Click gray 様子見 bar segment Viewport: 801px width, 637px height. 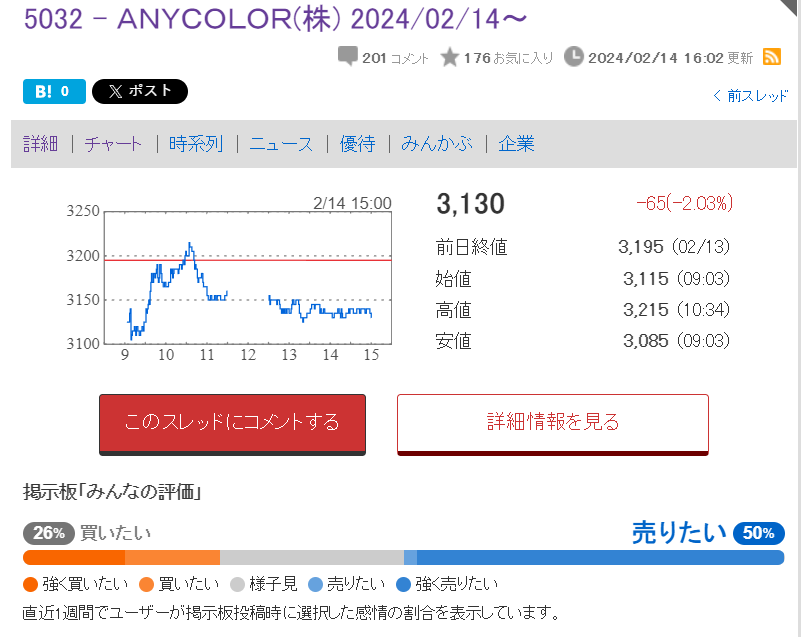(312, 557)
